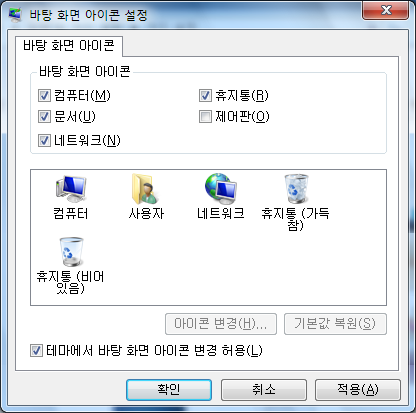
Task: Apply changes with the 적용(A) button
Action: [x=358, y=389]
